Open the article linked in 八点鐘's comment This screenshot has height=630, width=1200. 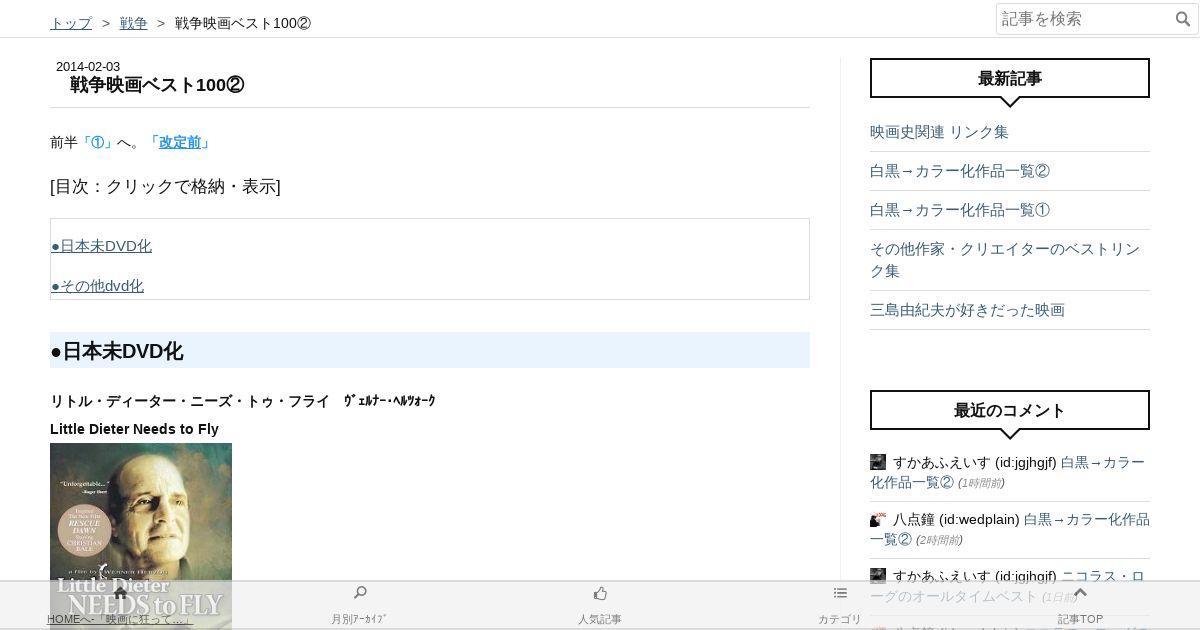tap(1010, 529)
